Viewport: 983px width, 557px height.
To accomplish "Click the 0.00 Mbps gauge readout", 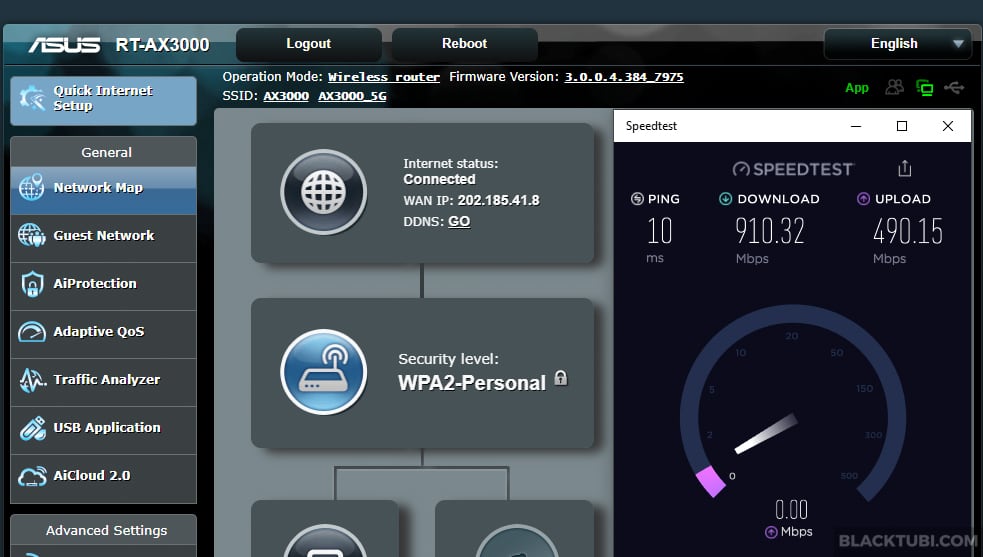I will click(791, 509).
